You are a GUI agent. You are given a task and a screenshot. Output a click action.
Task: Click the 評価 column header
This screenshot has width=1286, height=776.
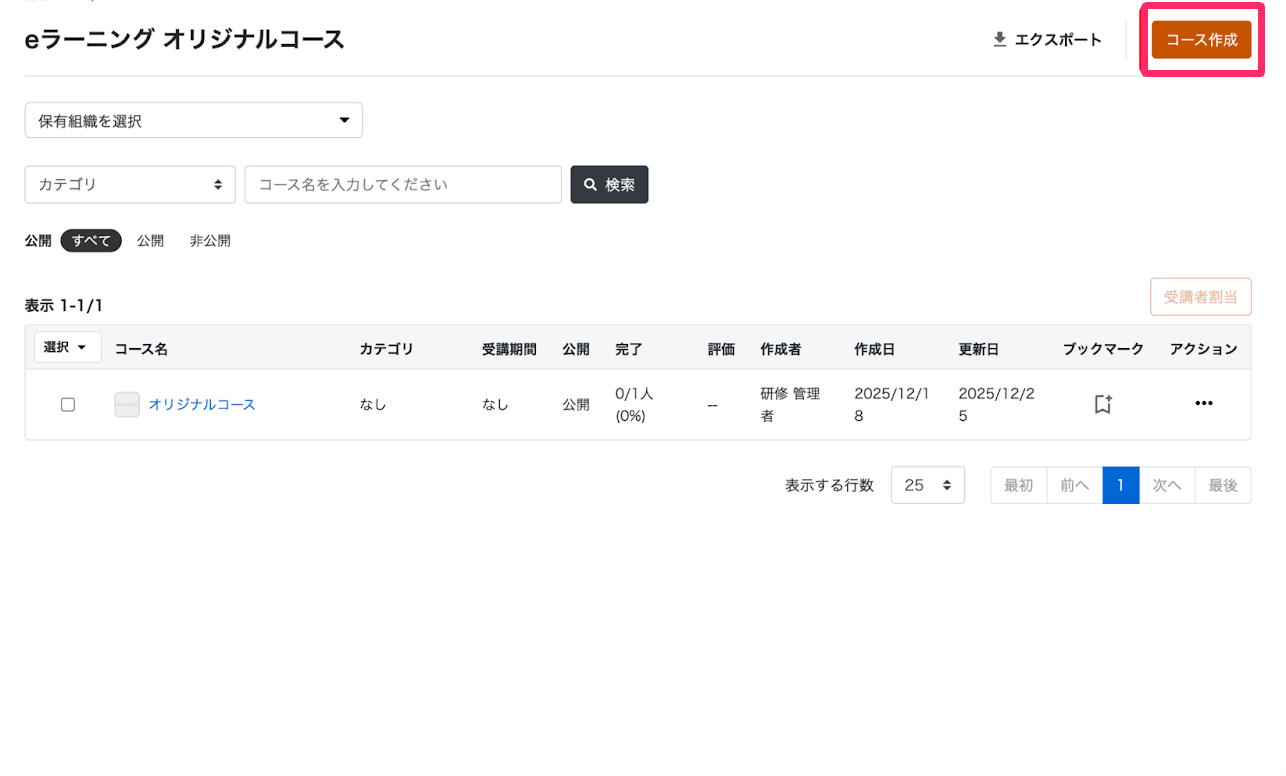721,349
